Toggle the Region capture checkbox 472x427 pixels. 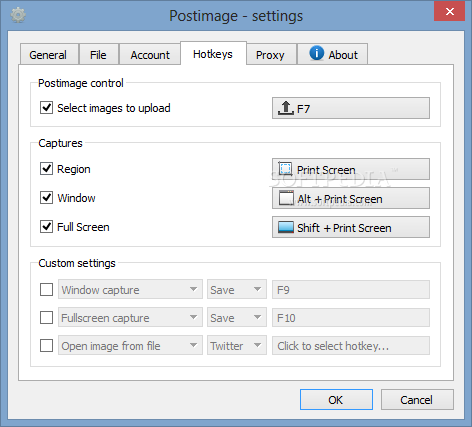tap(46, 169)
